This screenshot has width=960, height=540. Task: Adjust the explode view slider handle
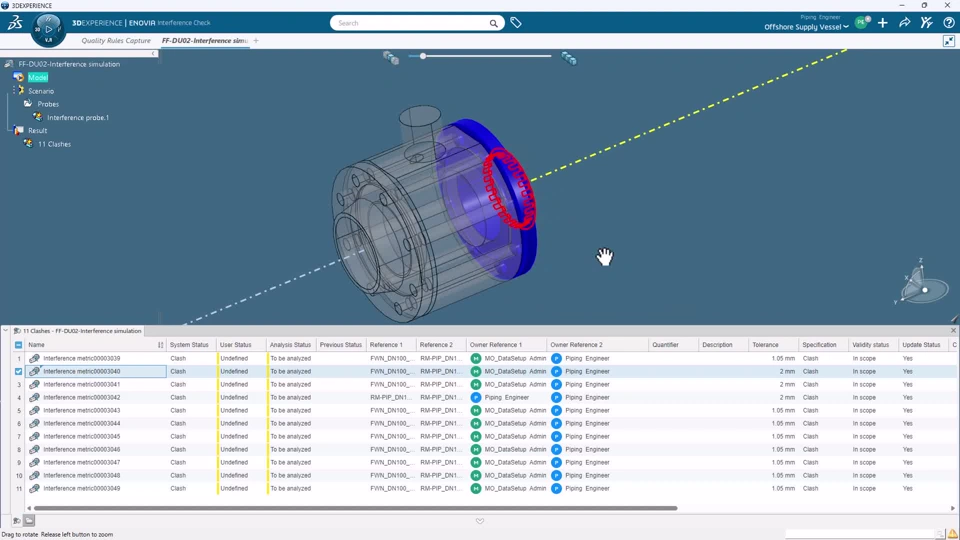point(422,56)
